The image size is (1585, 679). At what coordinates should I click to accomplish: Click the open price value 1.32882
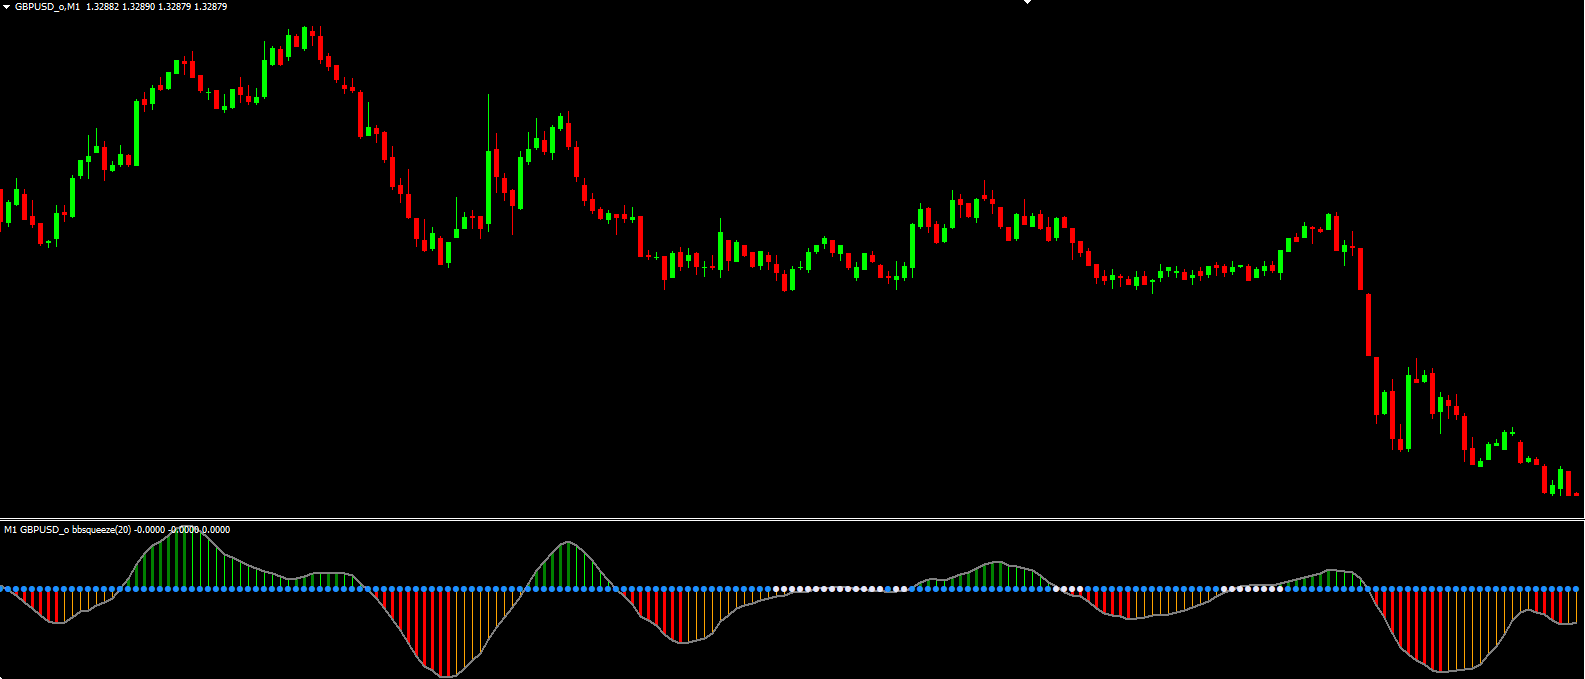103,6
